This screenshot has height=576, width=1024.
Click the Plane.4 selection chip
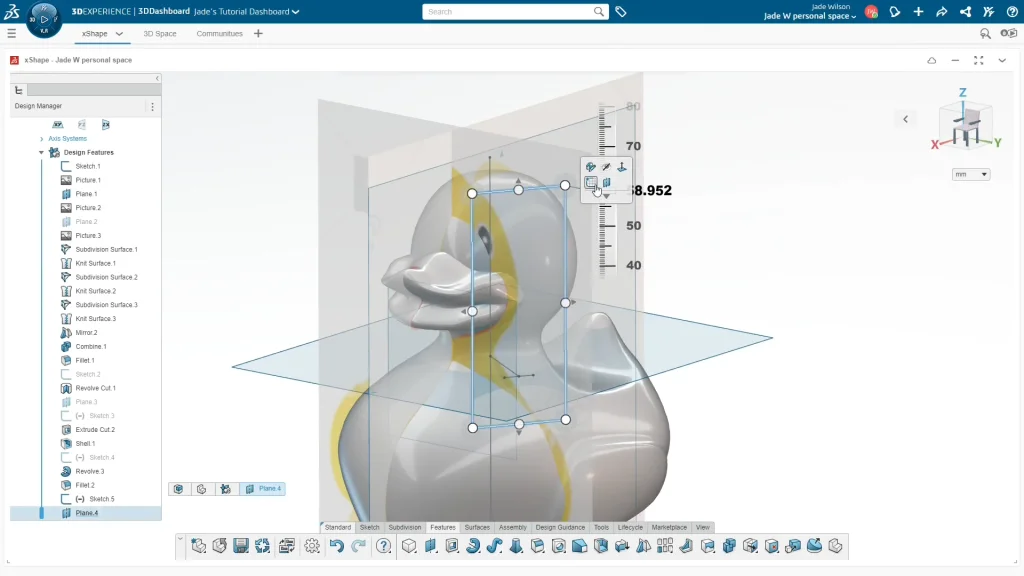tap(264, 489)
